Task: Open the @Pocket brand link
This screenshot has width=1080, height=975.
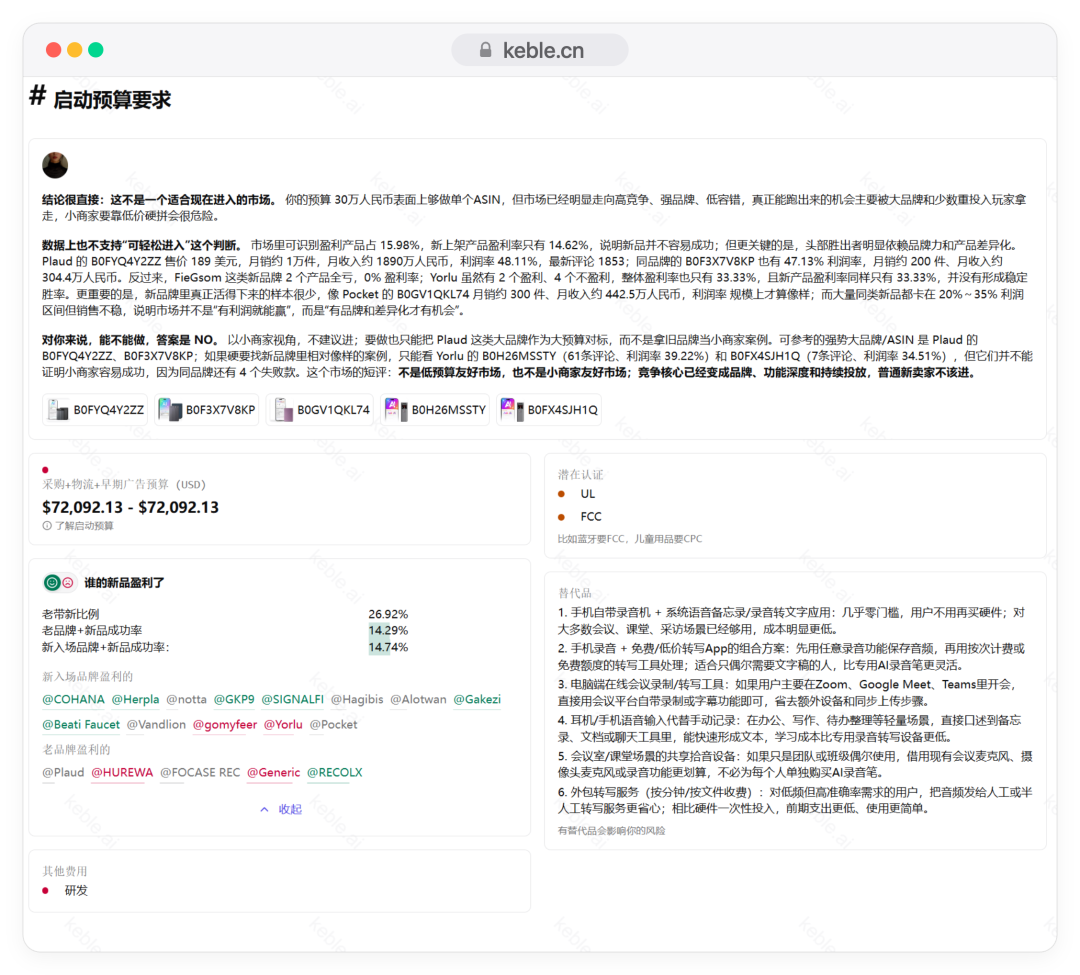Action: click(x=333, y=724)
